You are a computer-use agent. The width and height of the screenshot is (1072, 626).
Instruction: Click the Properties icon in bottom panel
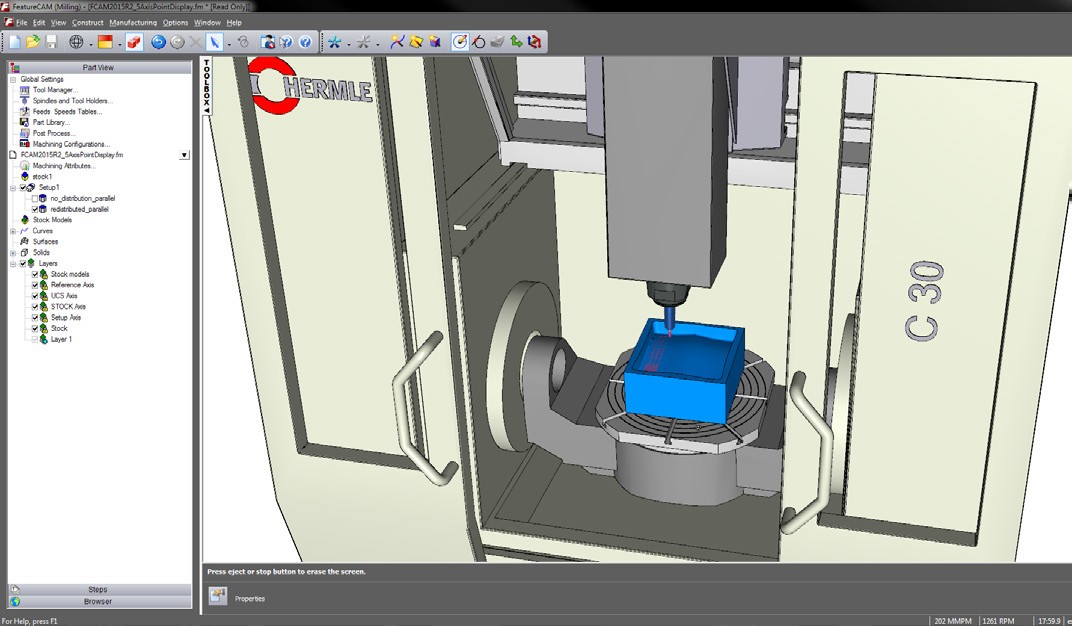click(x=218, y=597)
